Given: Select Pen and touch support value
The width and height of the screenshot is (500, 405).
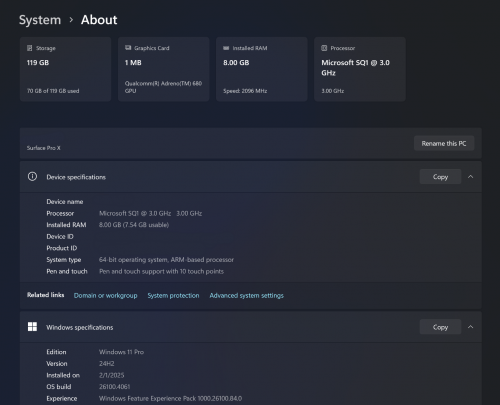Looking at the screenshot, I should point(161,271).
